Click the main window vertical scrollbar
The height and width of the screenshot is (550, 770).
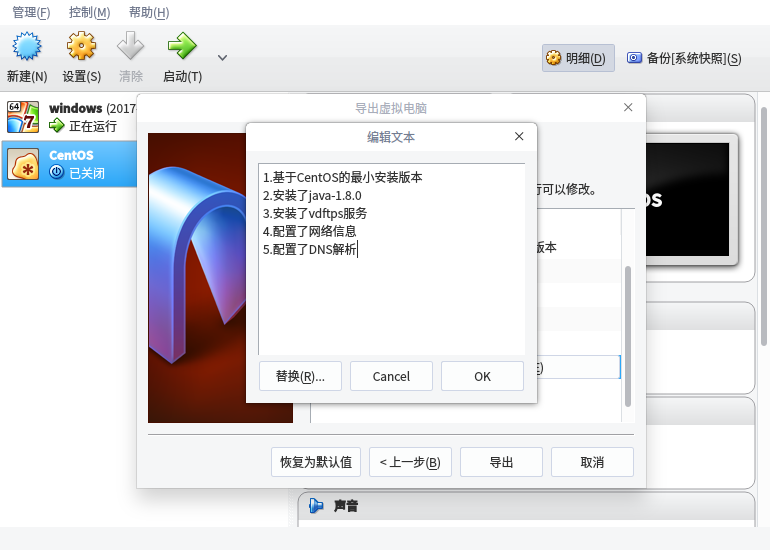[764, 226]
